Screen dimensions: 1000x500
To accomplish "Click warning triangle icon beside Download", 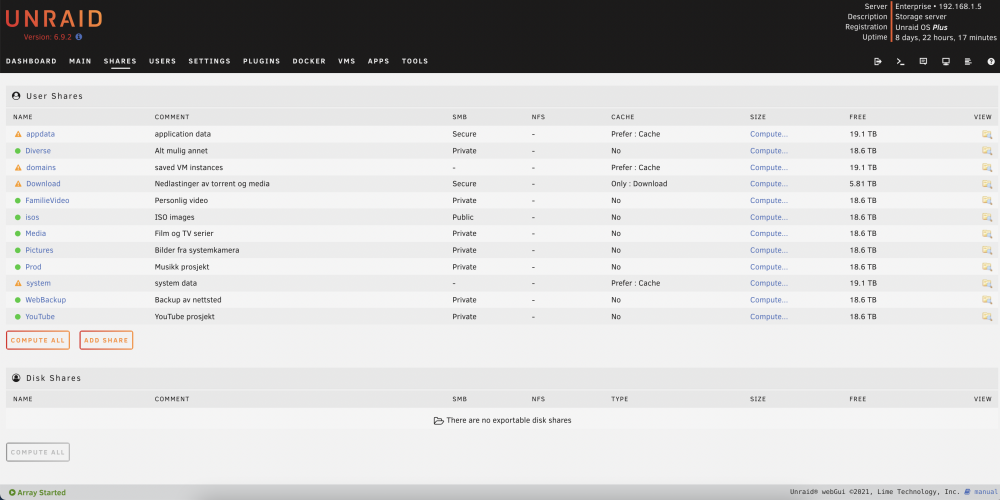I will click(18, 184).
